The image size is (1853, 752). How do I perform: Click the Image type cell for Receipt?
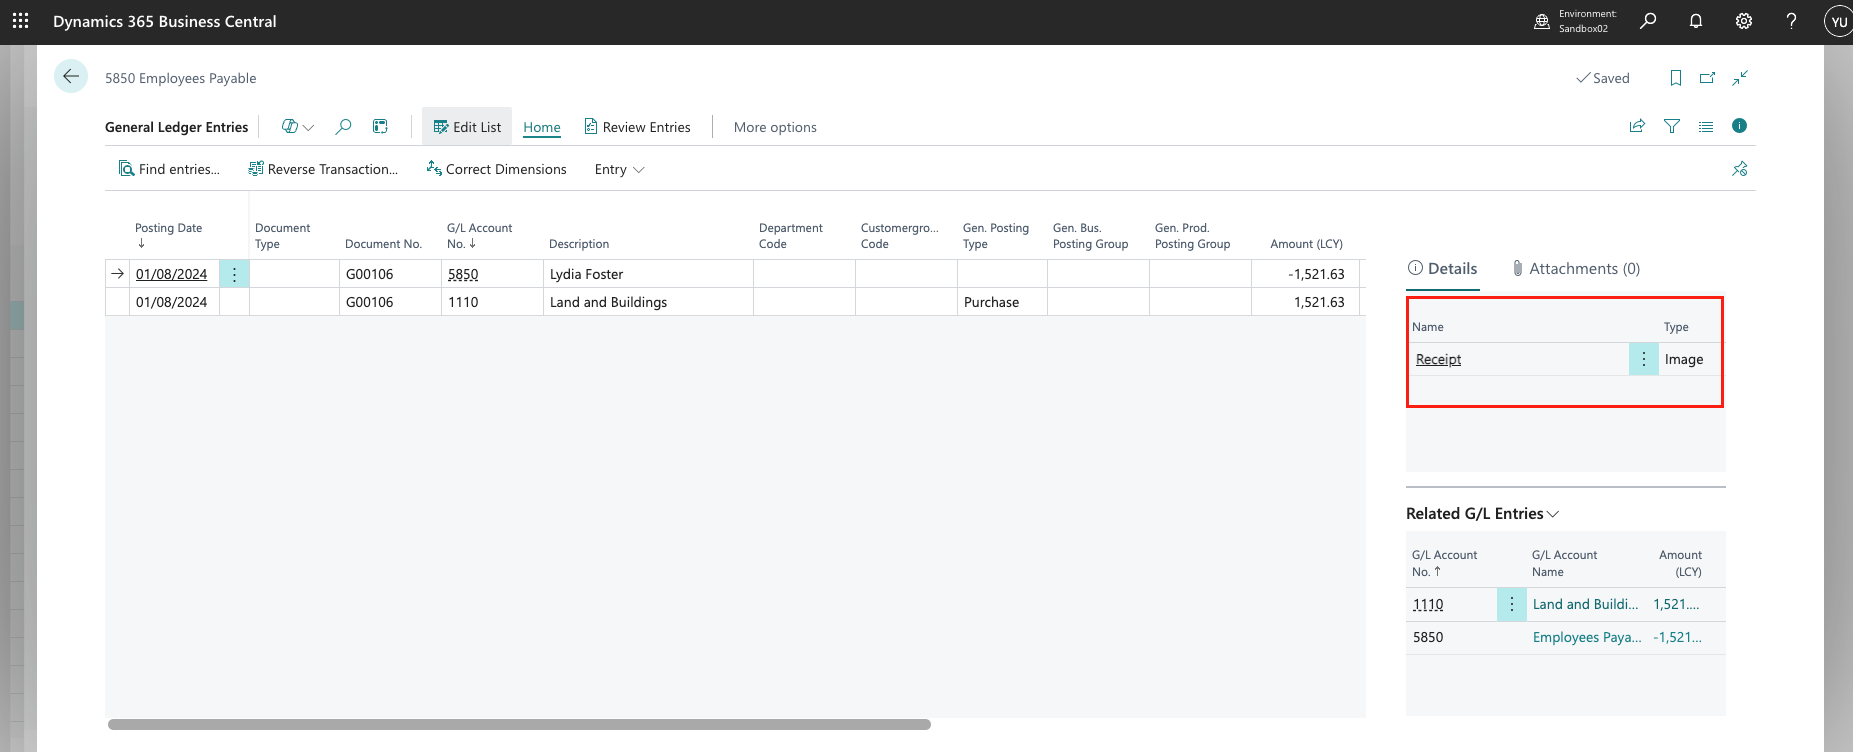click(1684, 359)
